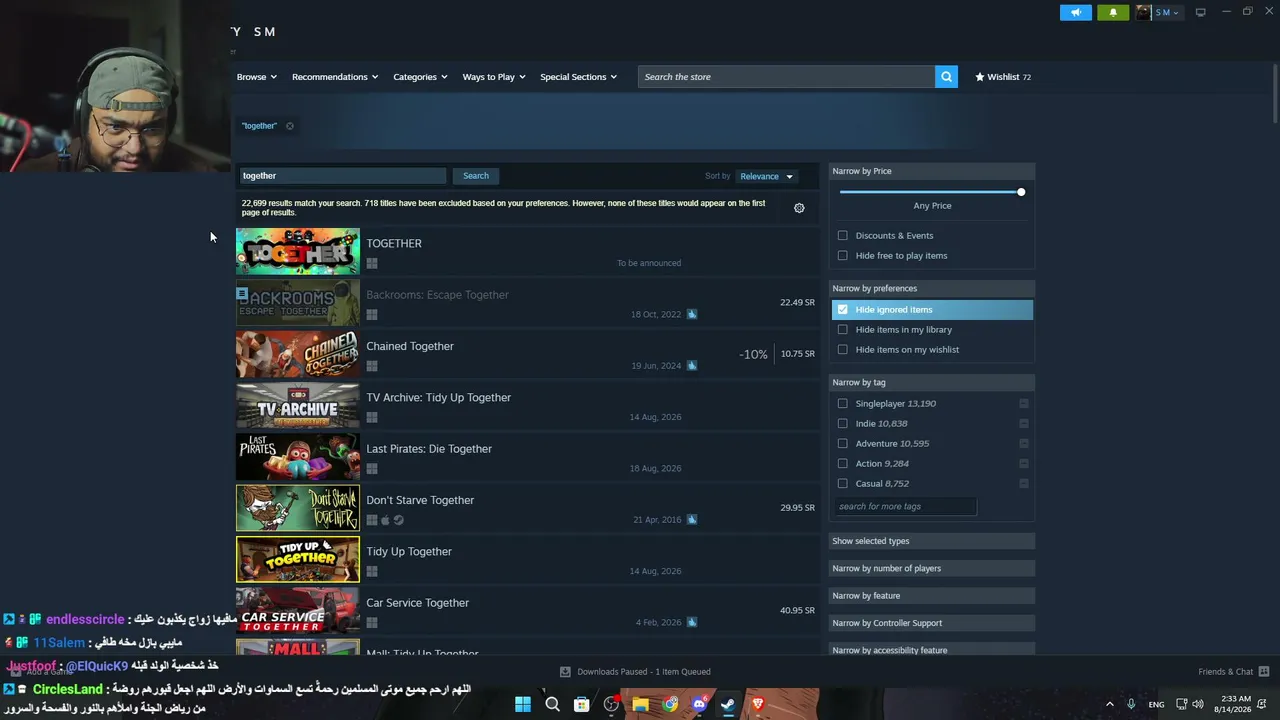Filter by Indie tag checkbox

(843, 424)
